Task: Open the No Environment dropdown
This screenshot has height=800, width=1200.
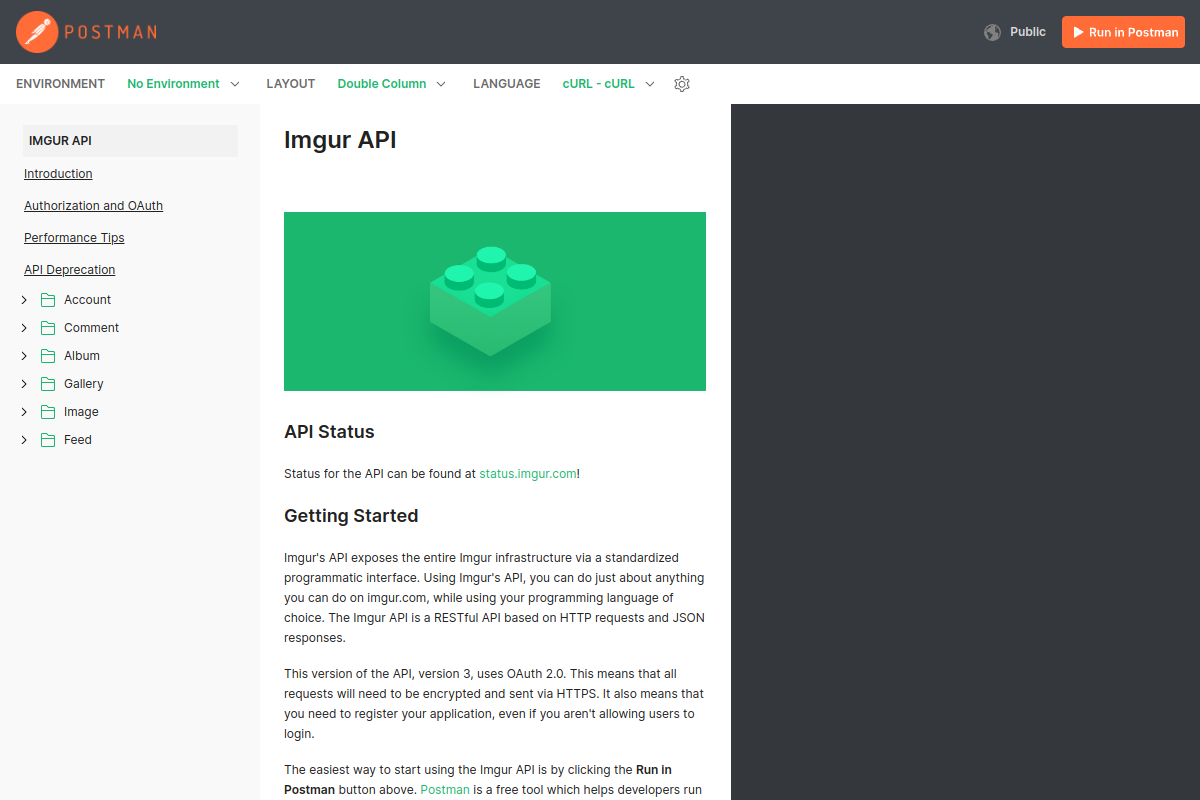Action: (184, 84)
